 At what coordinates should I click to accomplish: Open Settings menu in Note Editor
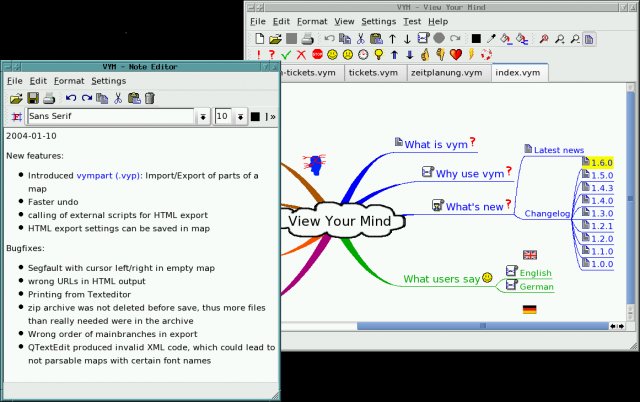(x=109, y=81)
